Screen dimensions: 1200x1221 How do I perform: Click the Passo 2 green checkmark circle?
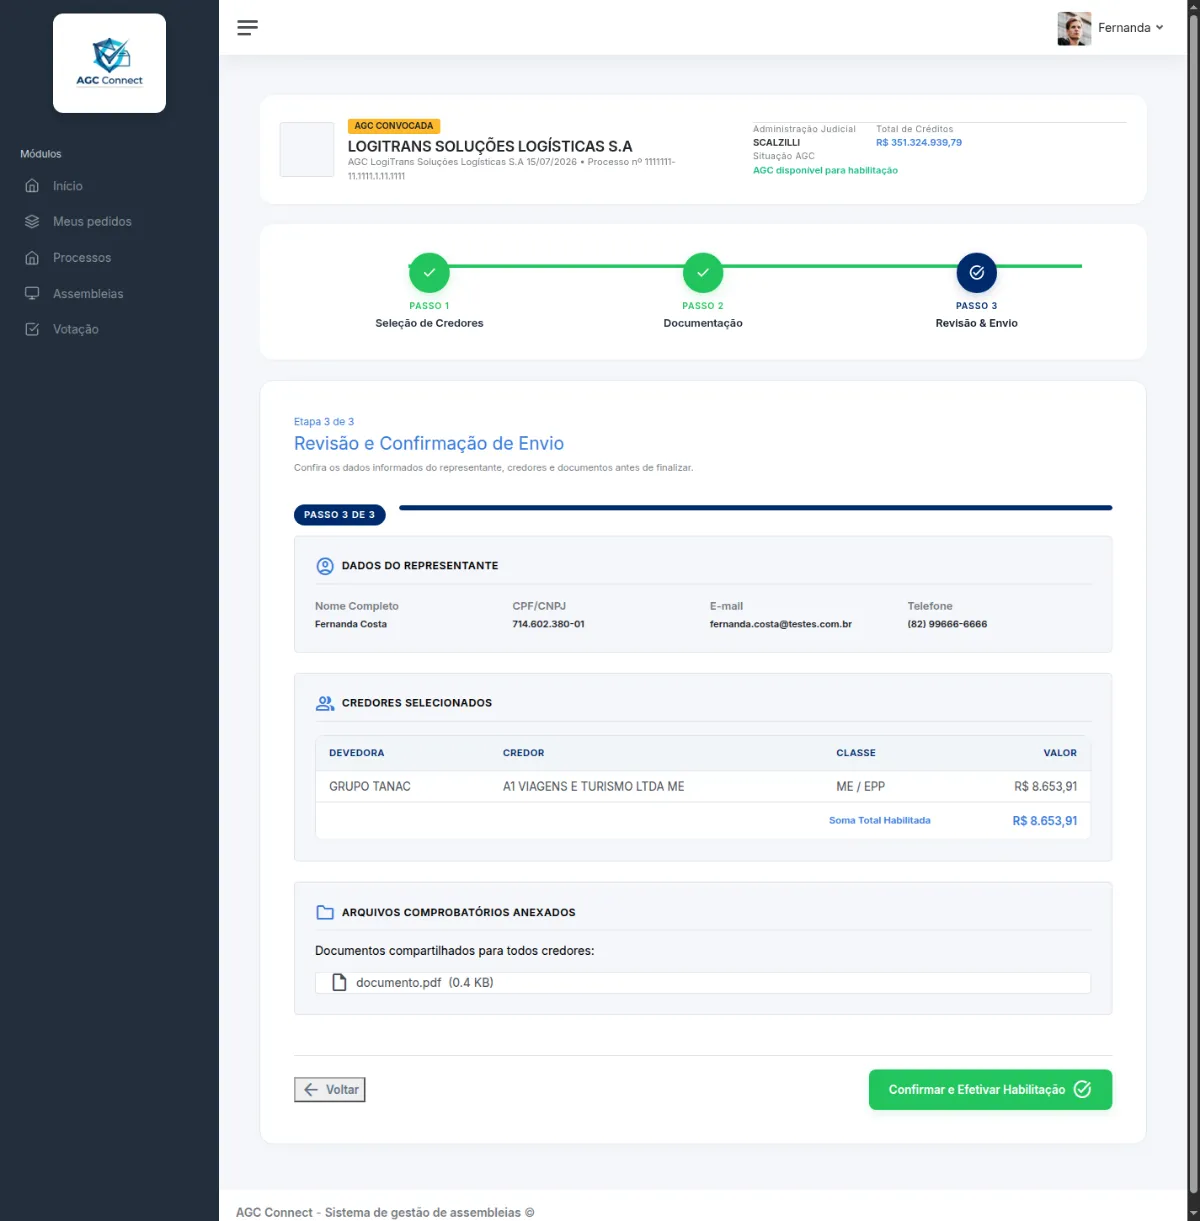coord(703,272)
